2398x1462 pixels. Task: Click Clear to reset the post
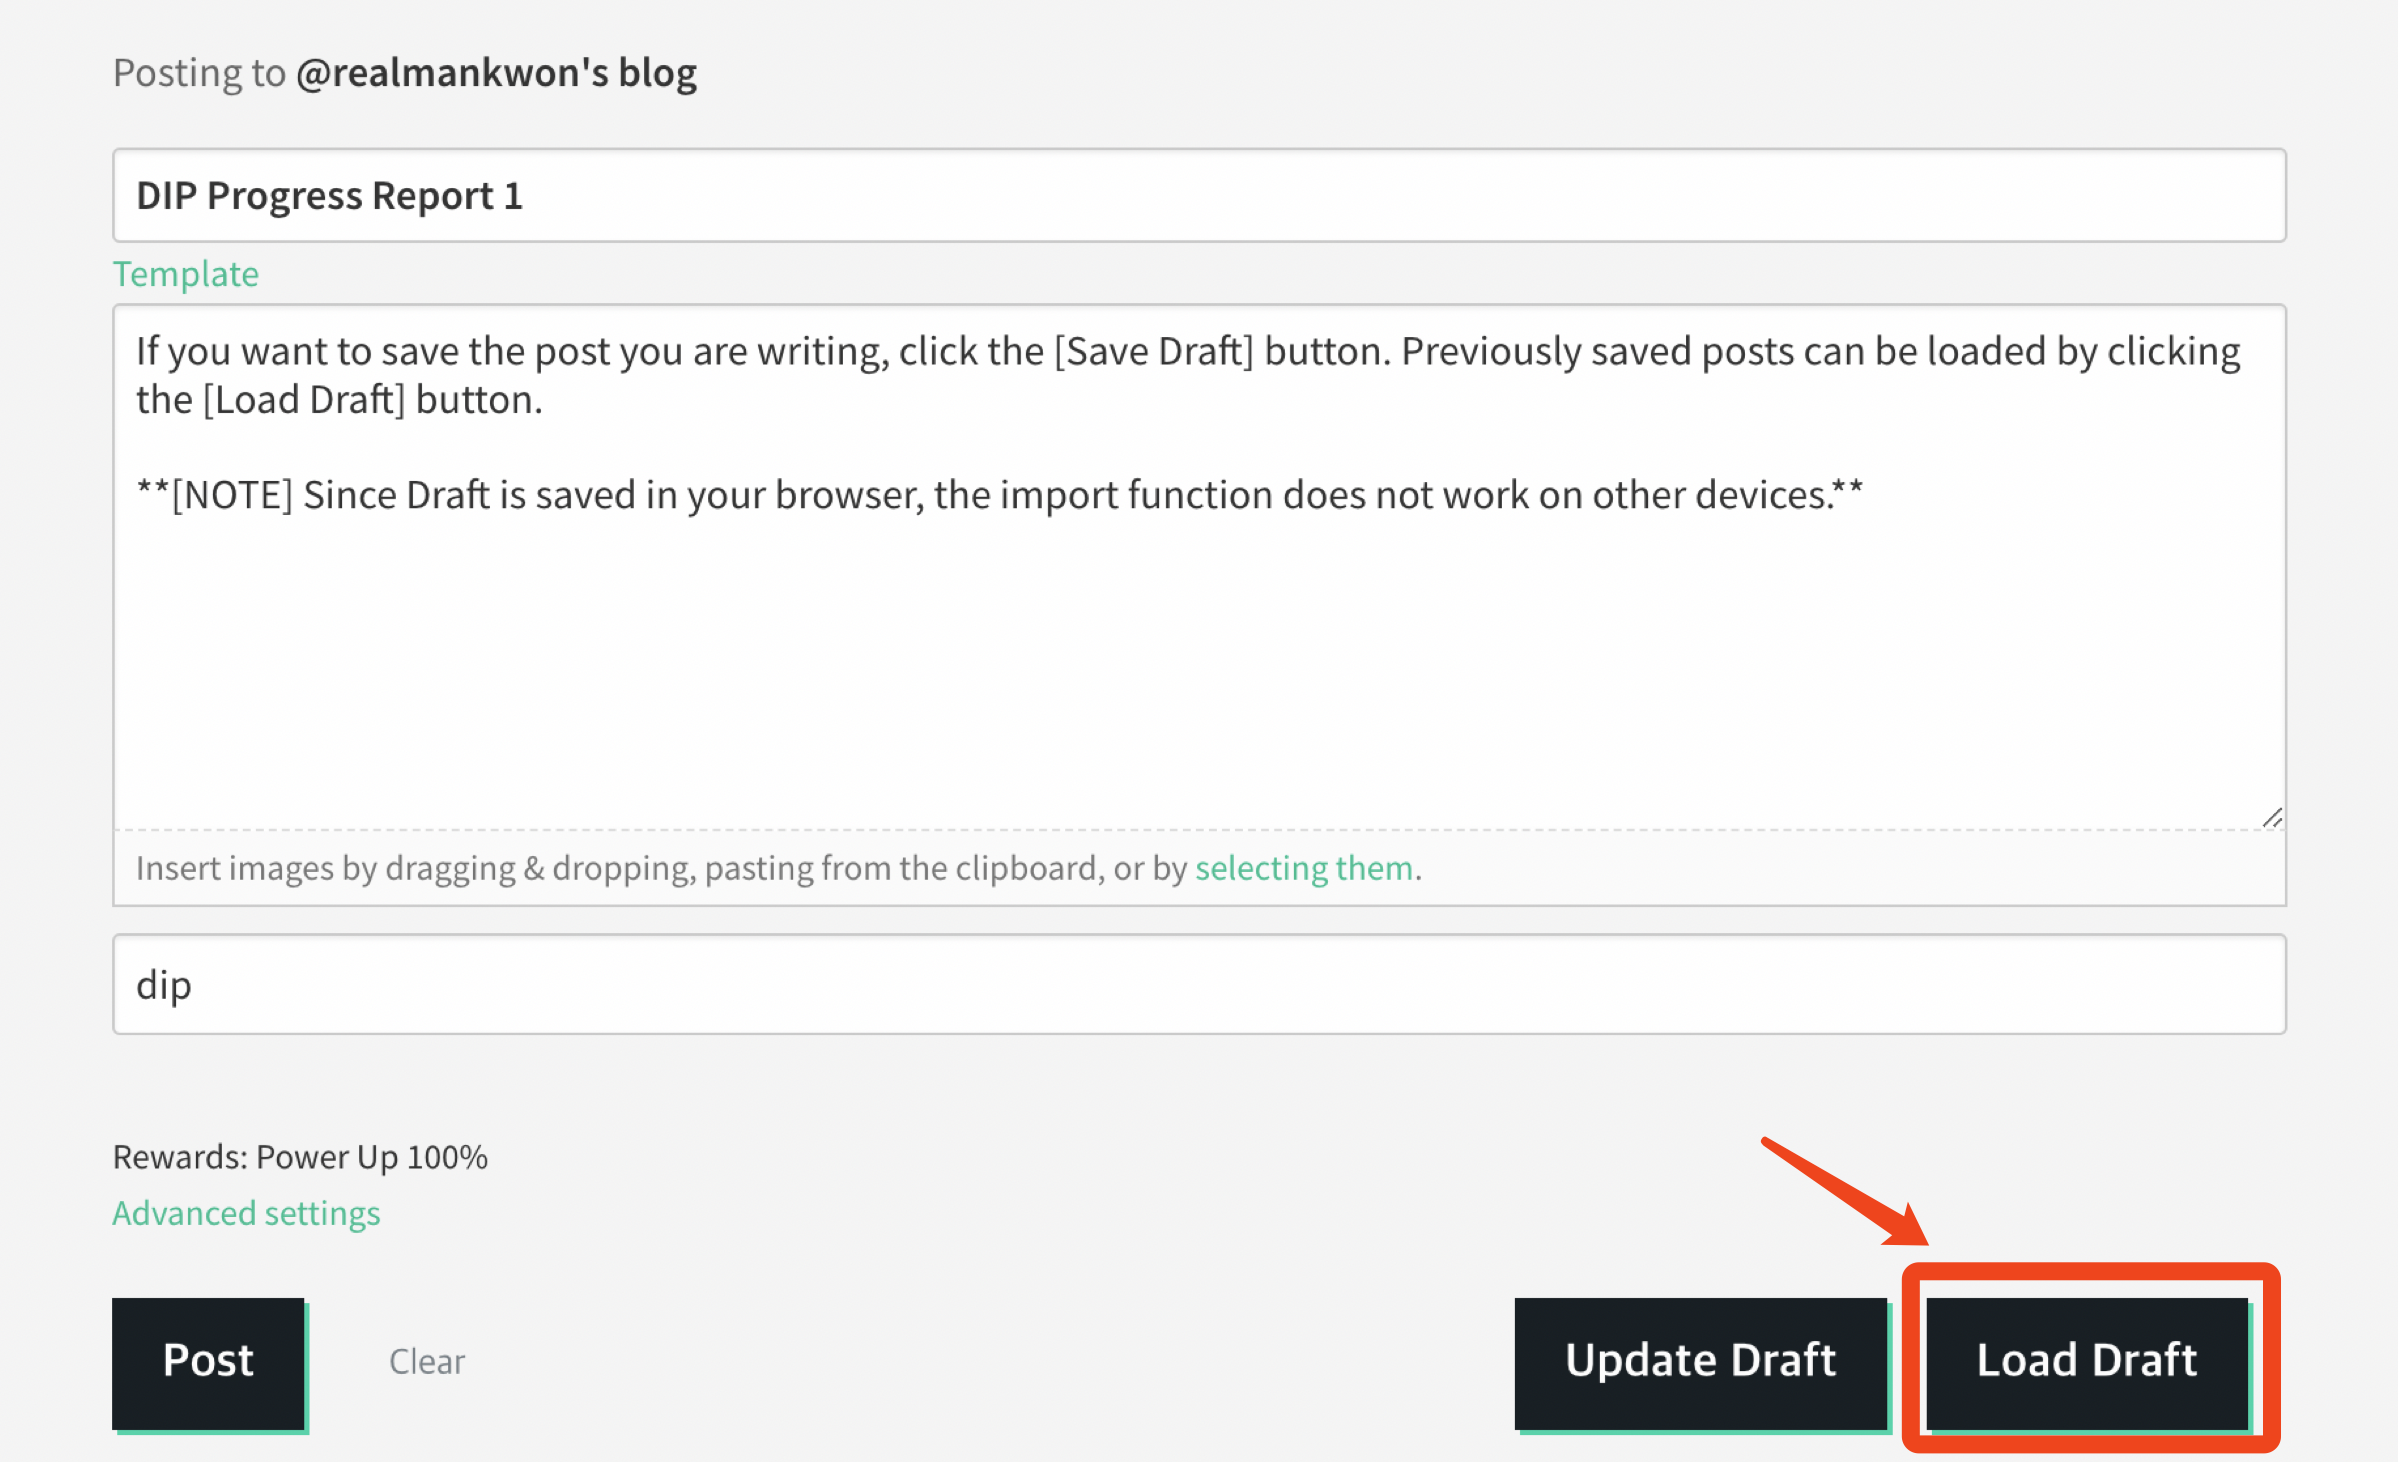coord(427,1361)
